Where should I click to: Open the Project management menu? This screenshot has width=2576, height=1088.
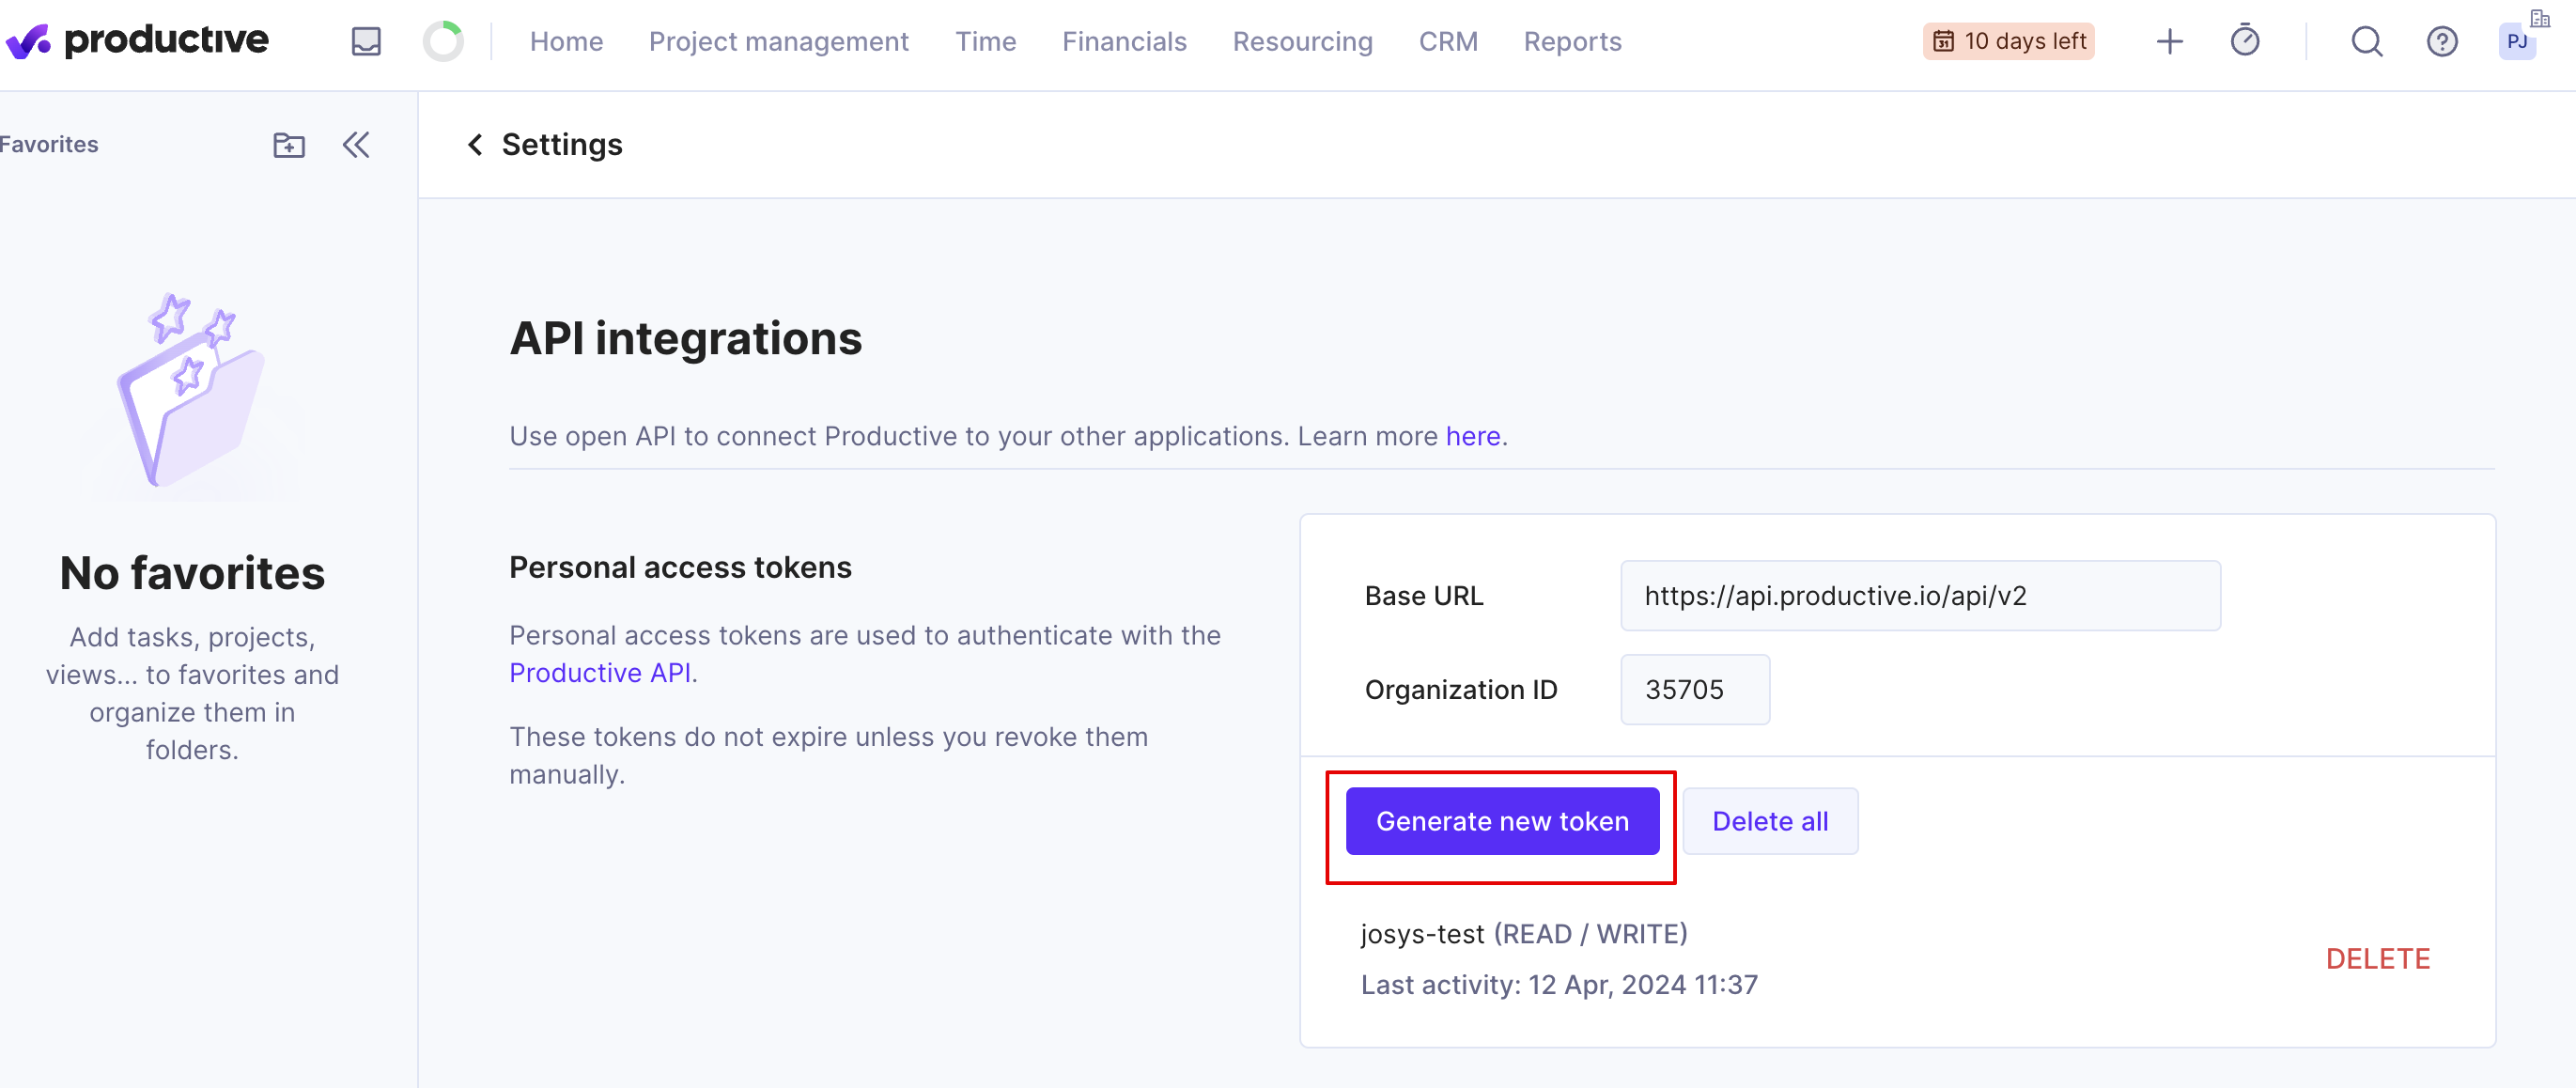tap(778, 41)
